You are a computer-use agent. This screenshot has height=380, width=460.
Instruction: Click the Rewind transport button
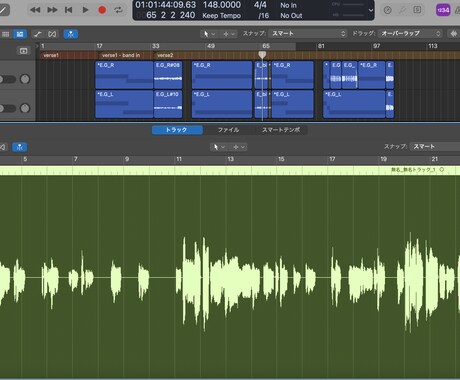coord(35,10)
